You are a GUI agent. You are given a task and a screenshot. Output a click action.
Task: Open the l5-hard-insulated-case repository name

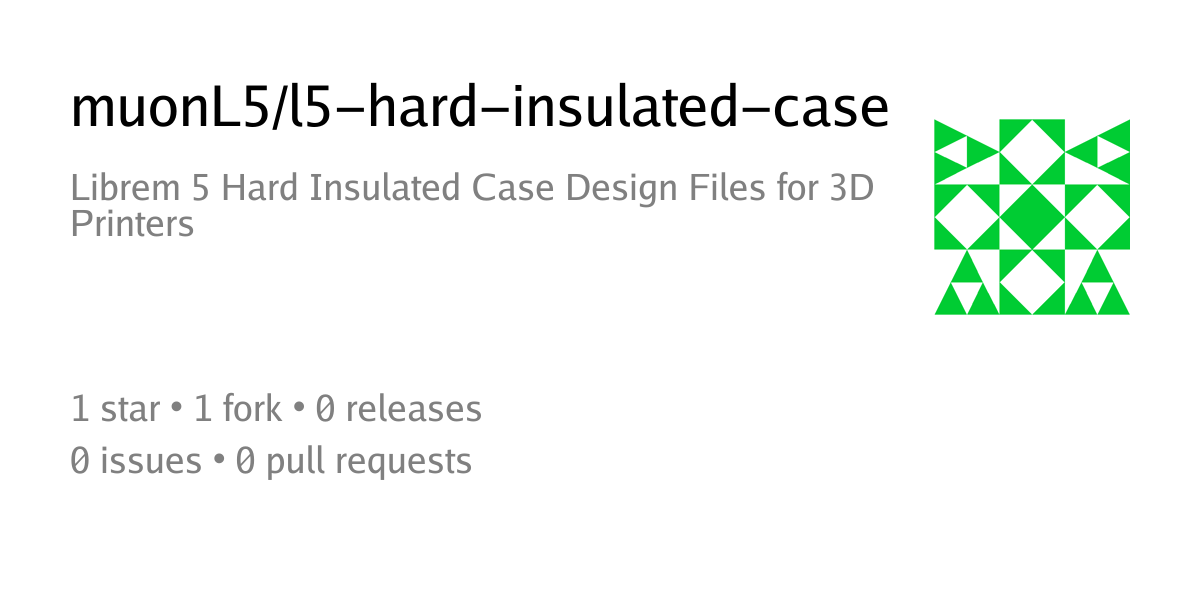[588, 107]
